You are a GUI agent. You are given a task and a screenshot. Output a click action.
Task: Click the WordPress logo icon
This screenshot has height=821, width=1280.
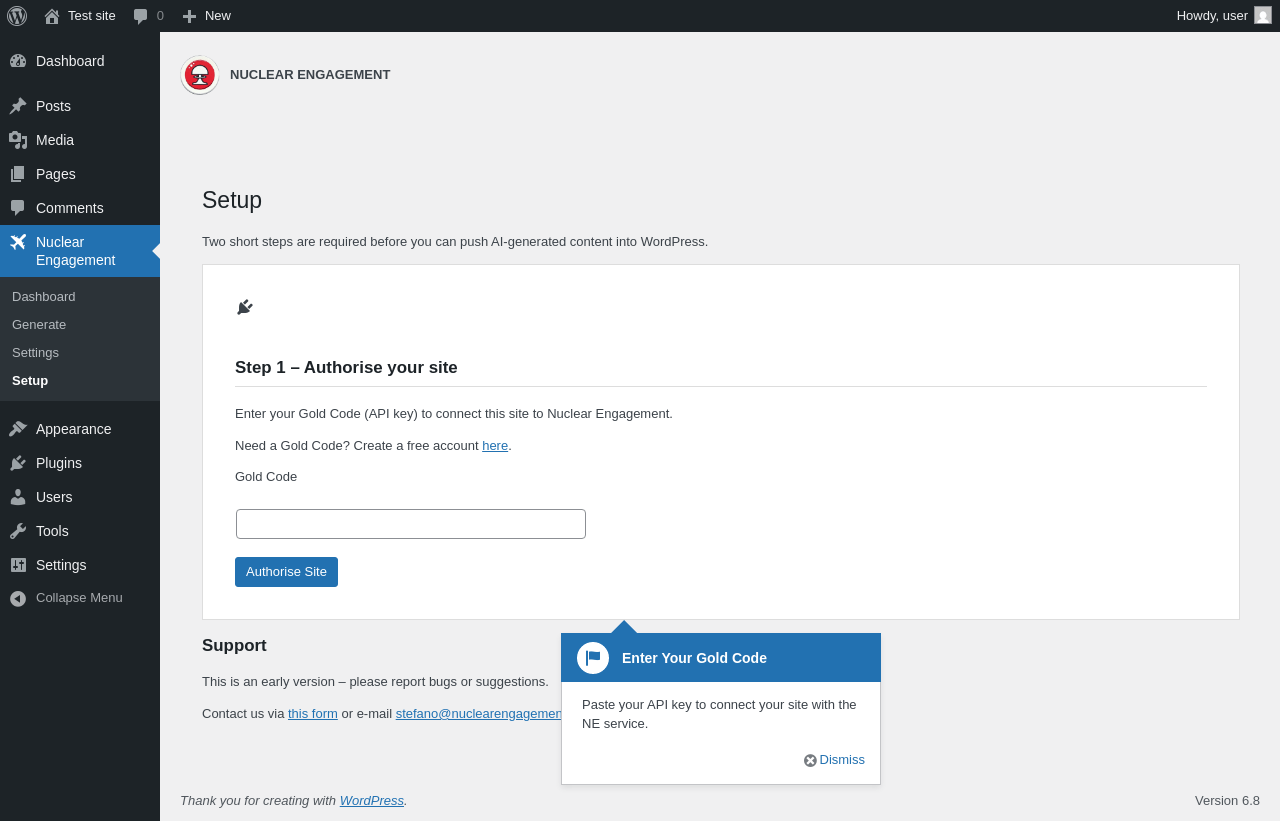point(17,16)
